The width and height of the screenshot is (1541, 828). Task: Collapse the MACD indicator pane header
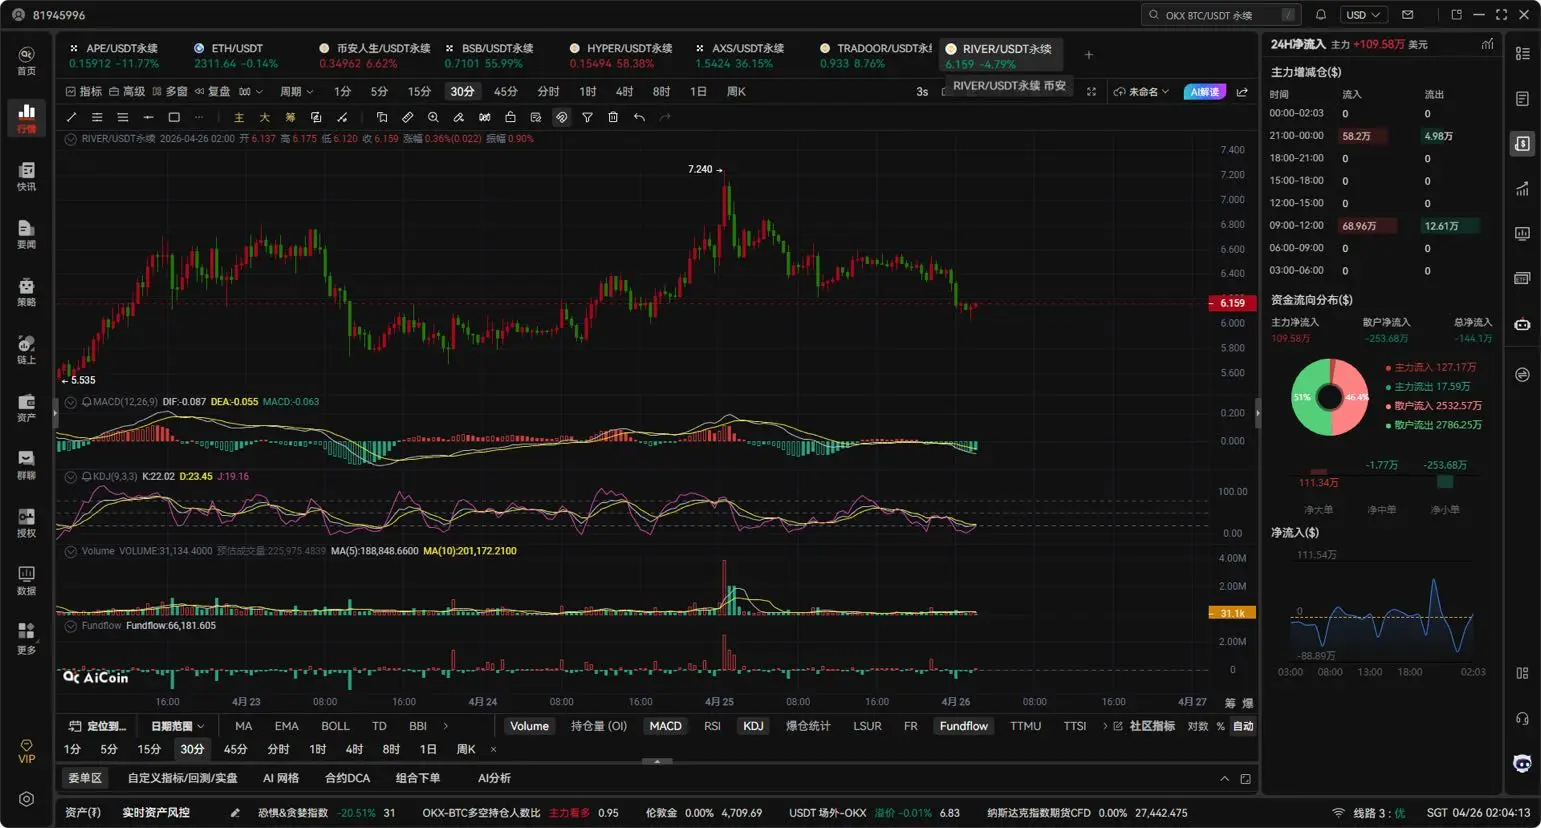coord(71,402)
